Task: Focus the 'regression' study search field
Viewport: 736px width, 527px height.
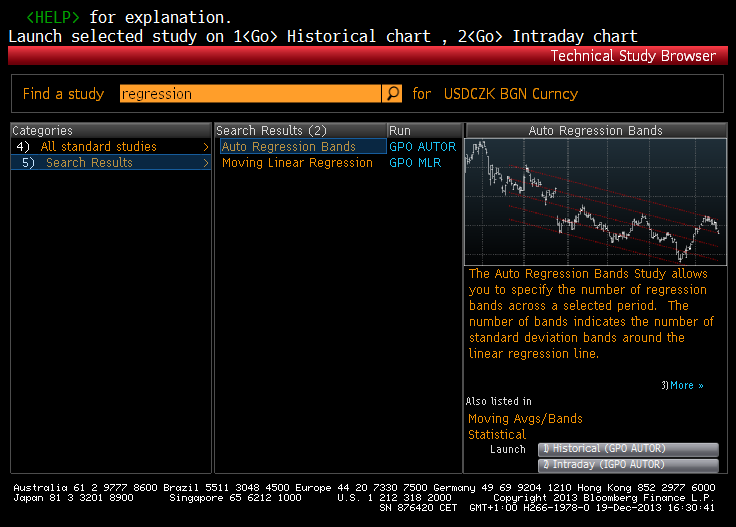Action: pos(250,93)
